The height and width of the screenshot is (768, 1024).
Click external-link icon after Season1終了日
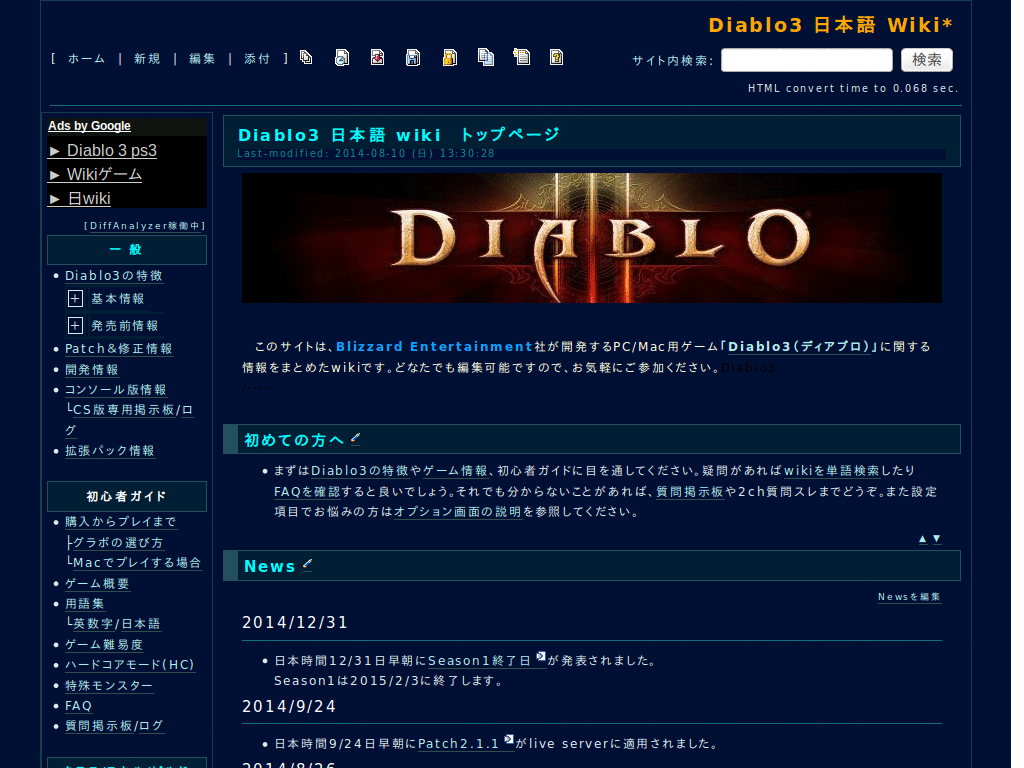click(541, 657)
